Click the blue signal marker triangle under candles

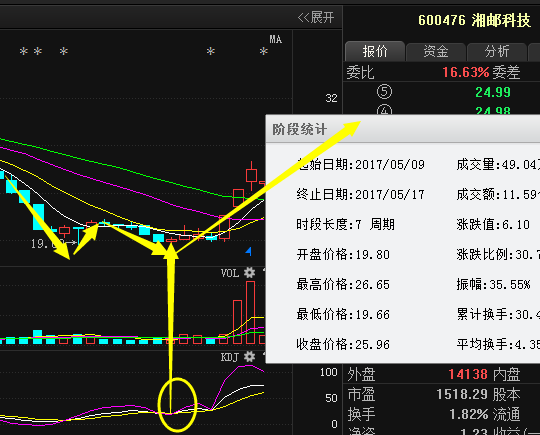pos(249,251)
